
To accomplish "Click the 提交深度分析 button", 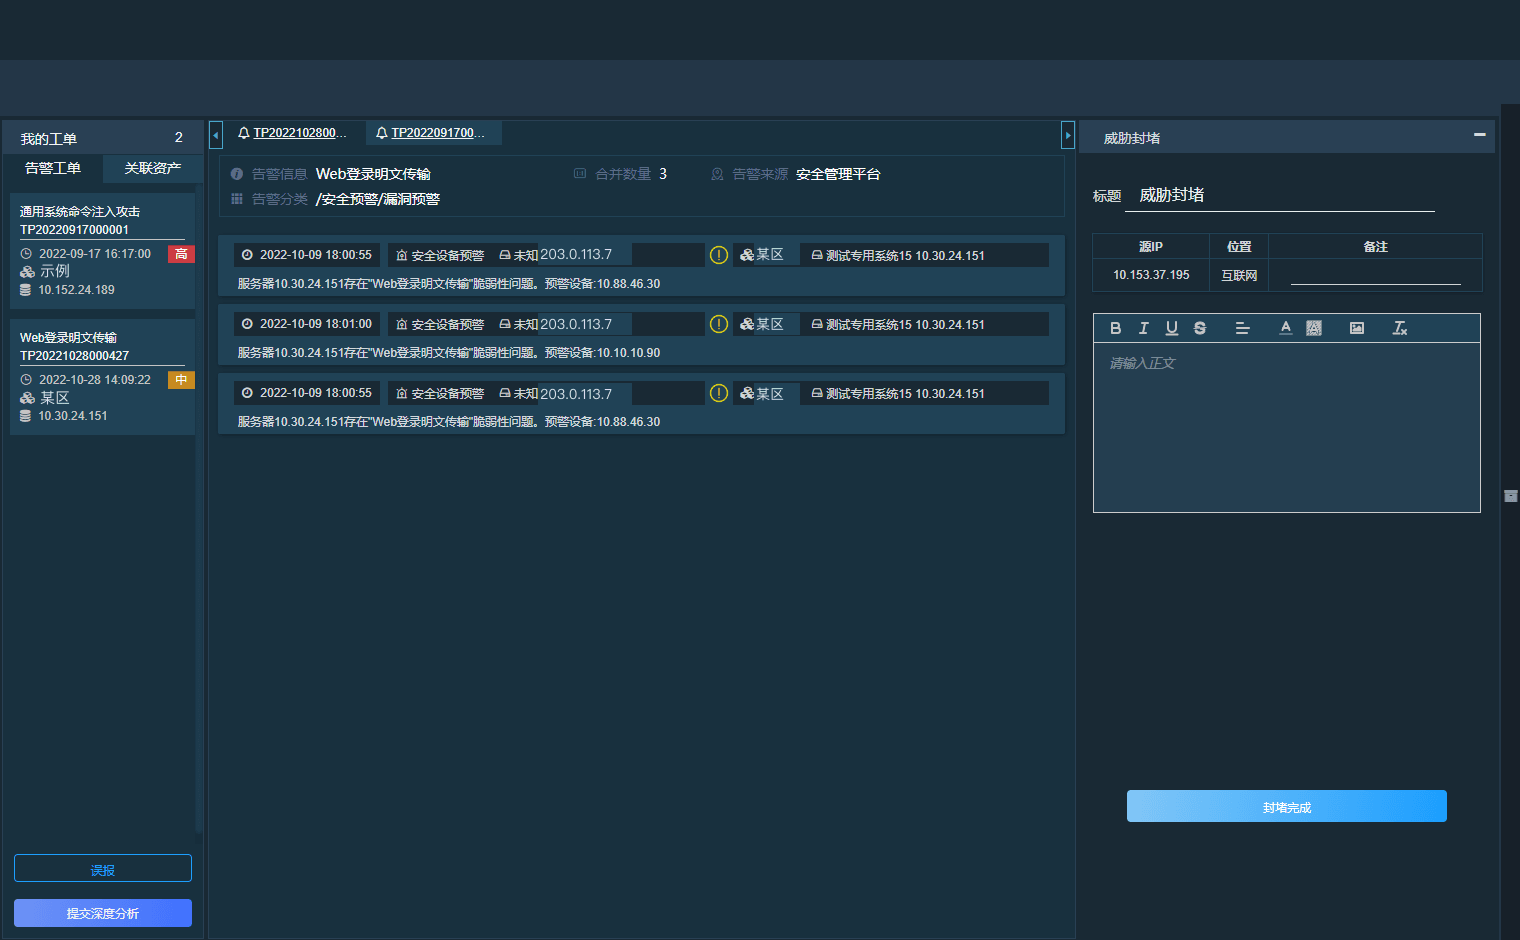I will (x=103, y=913).
